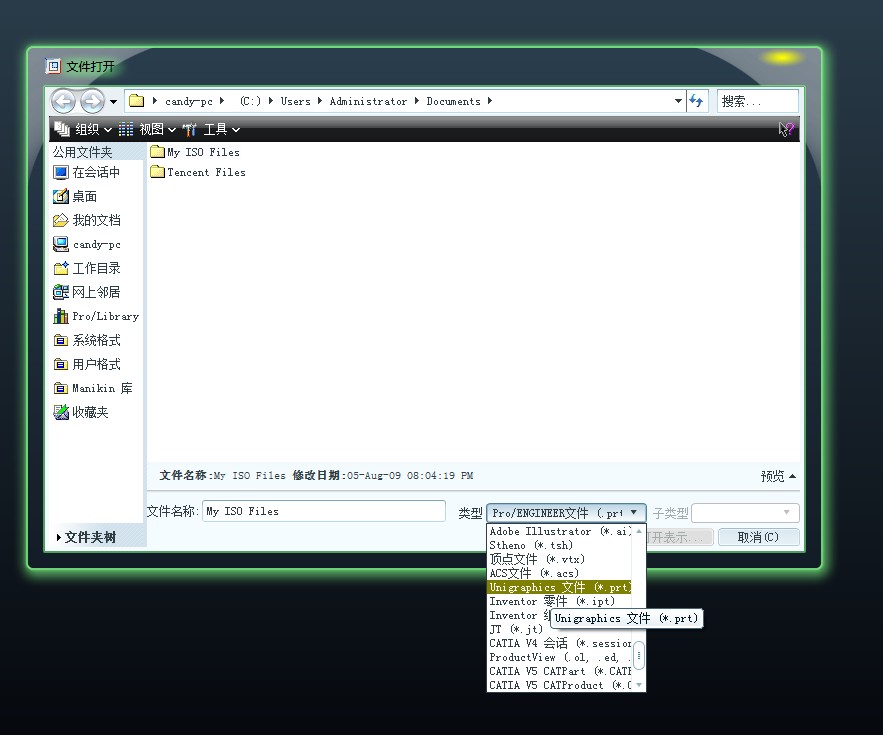Click type list scroll up arrow
This screenshot has height=735, width=883.
click(639, 531)
